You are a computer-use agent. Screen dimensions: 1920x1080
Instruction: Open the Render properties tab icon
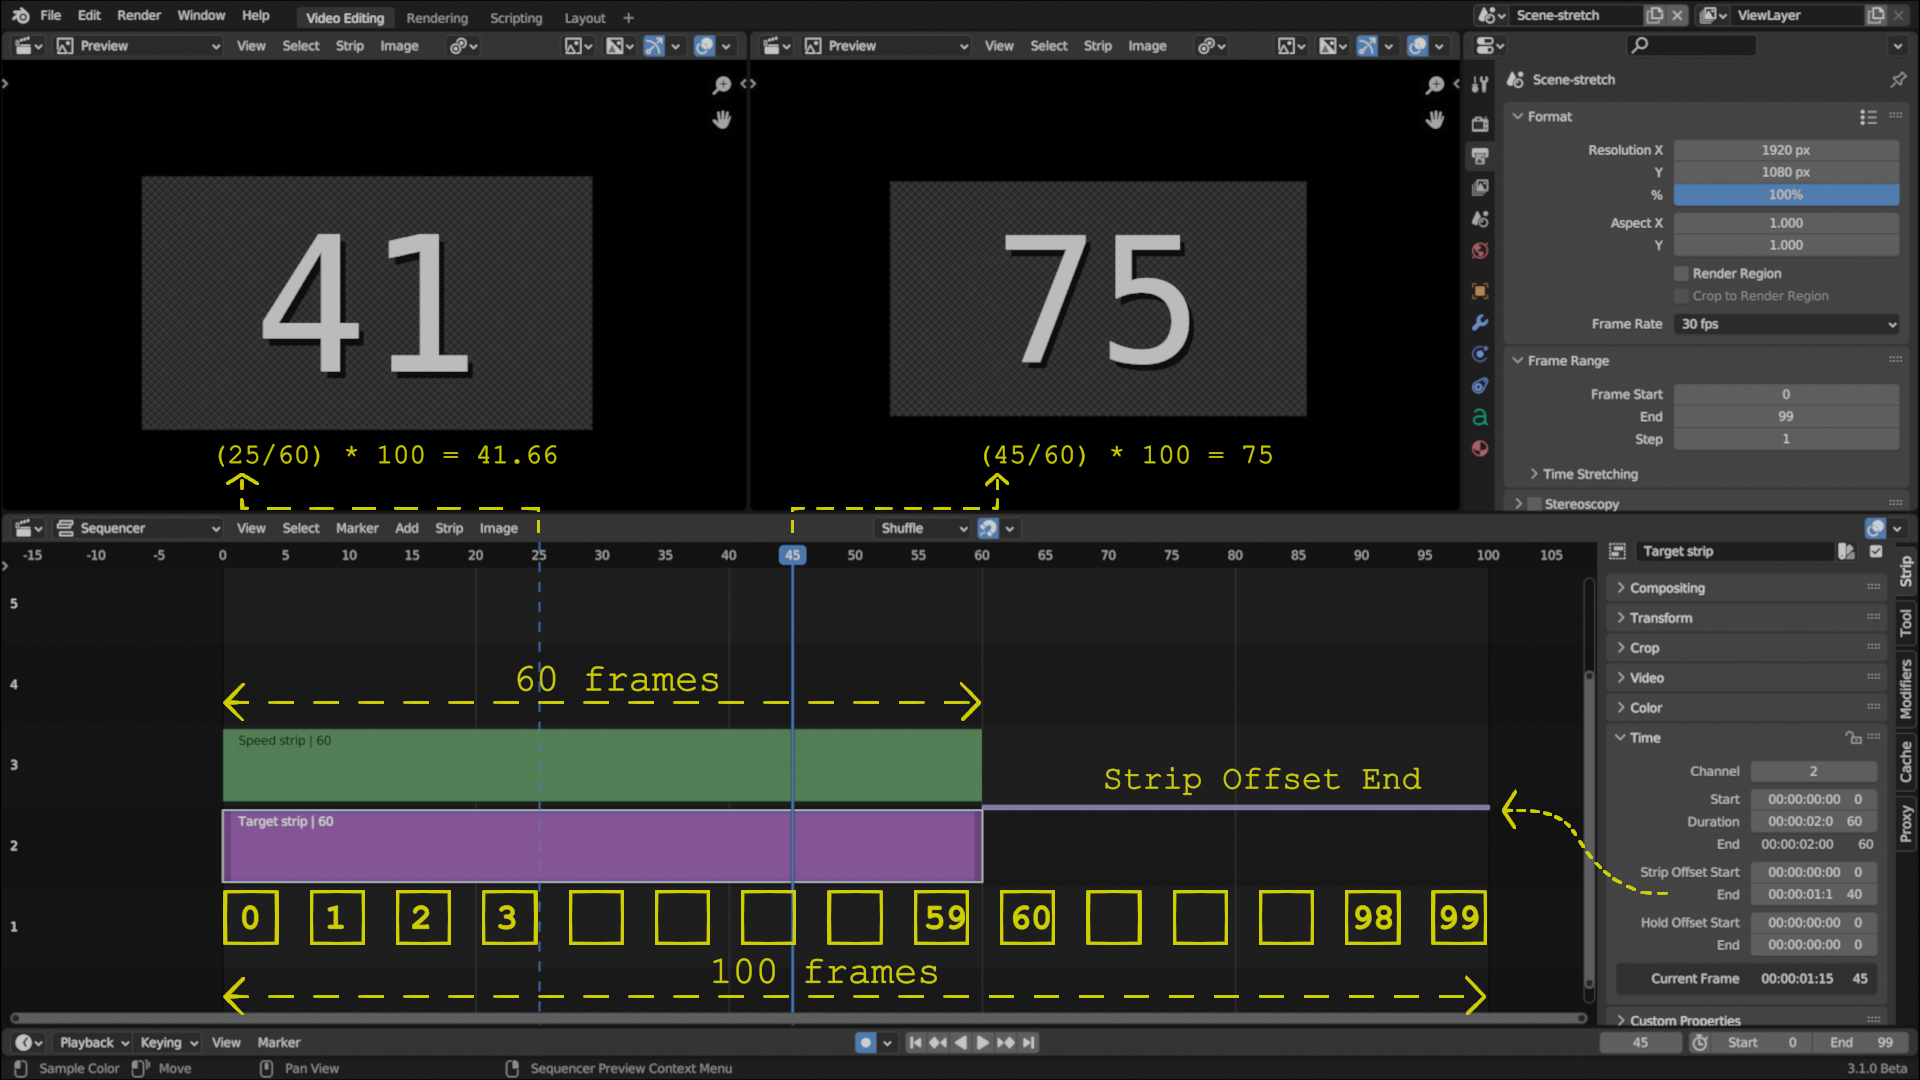click(x=1480, y=124)
